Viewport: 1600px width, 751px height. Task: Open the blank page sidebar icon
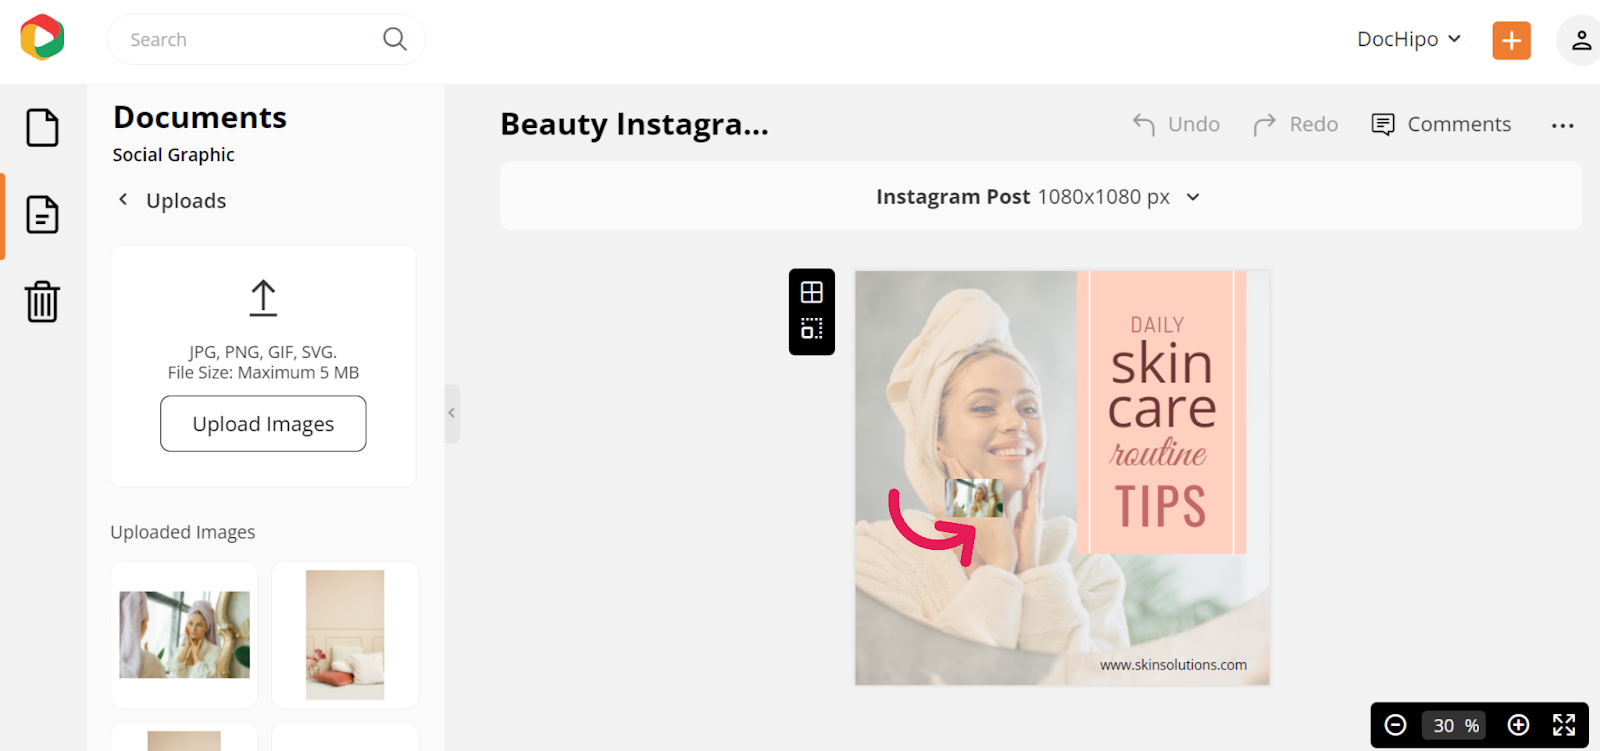click(42, 128)
